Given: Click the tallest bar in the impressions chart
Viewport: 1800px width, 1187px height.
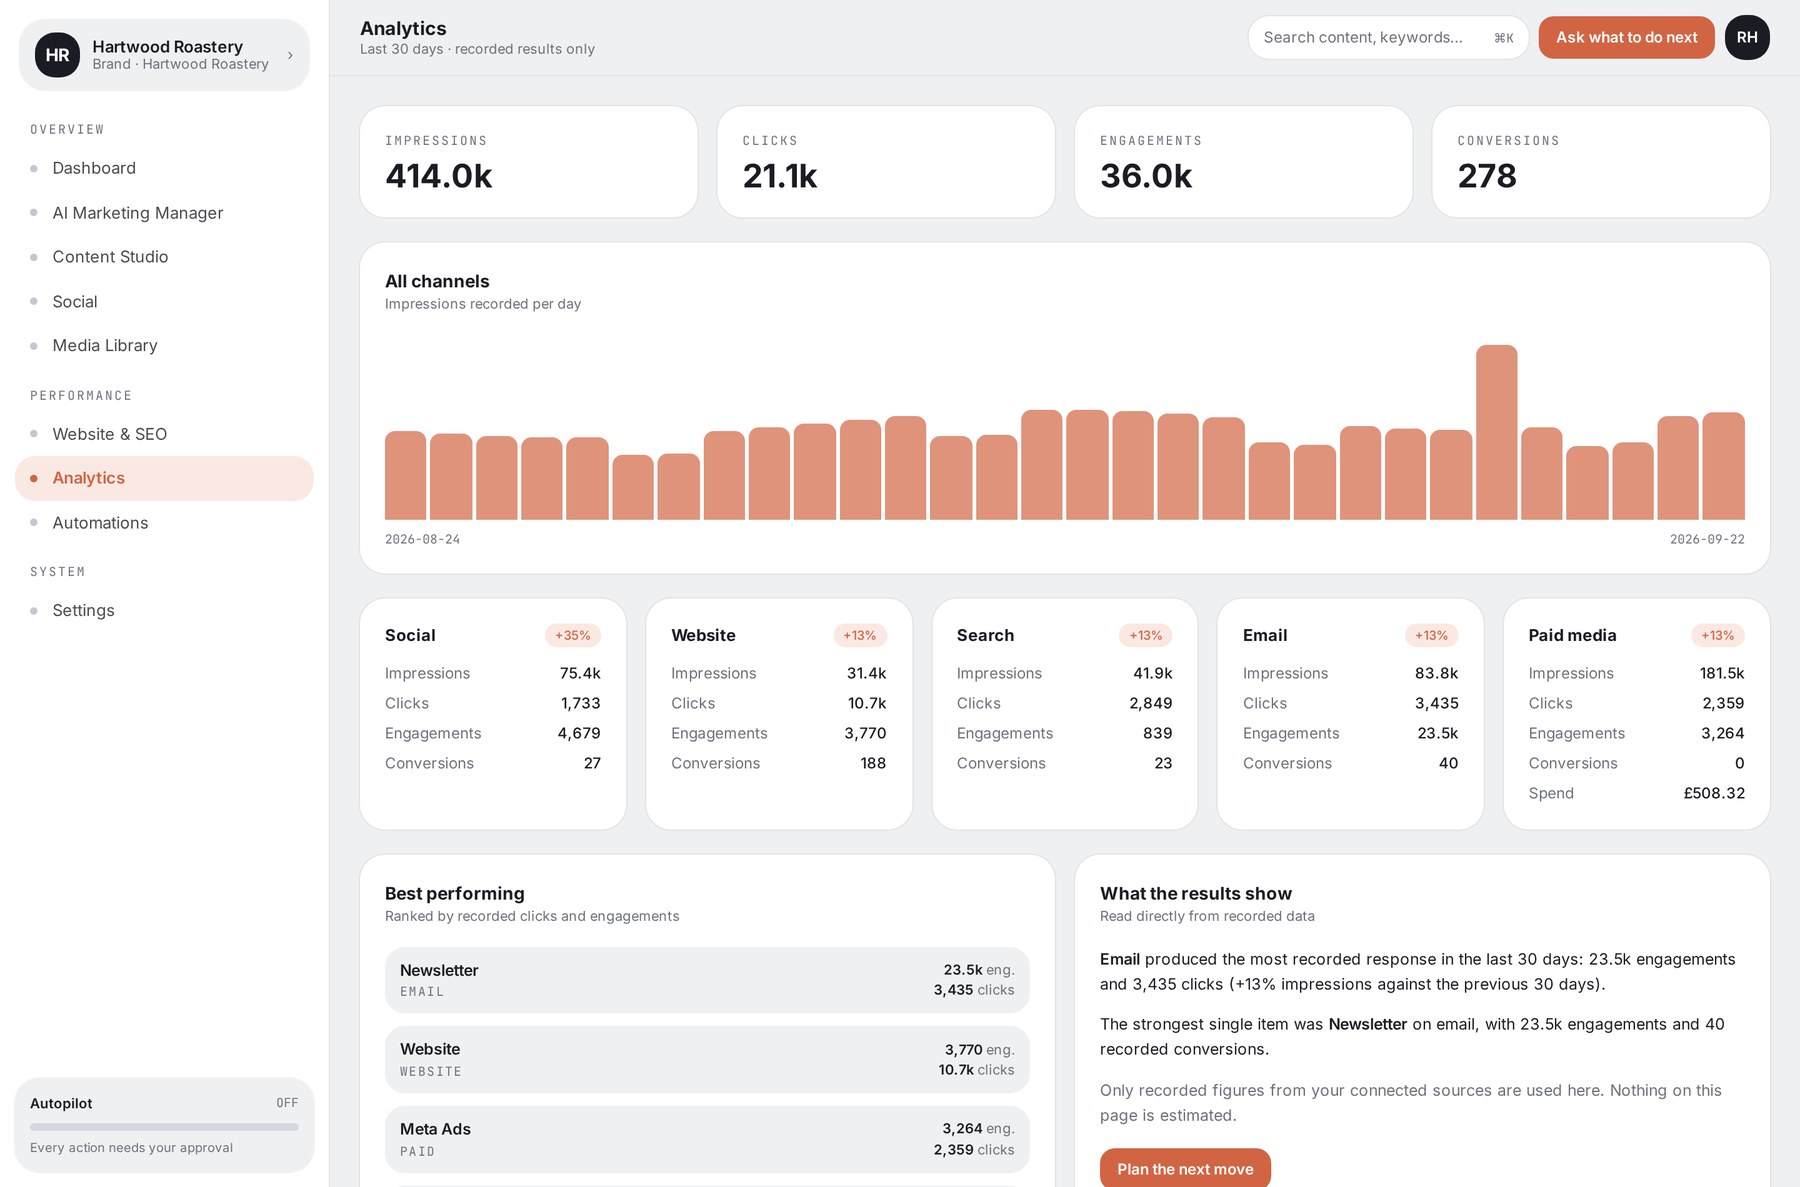Looking at the screenshot, I should [x=1496, y=432].
